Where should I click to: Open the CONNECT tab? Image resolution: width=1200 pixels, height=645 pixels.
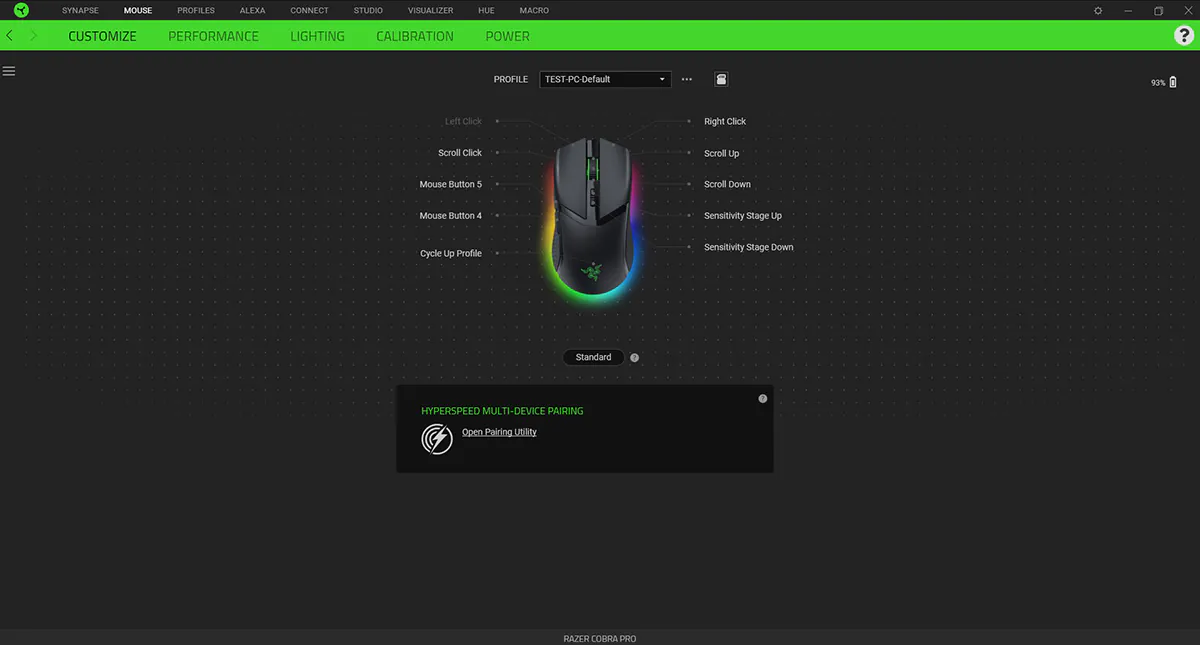[x=310, y=10]
